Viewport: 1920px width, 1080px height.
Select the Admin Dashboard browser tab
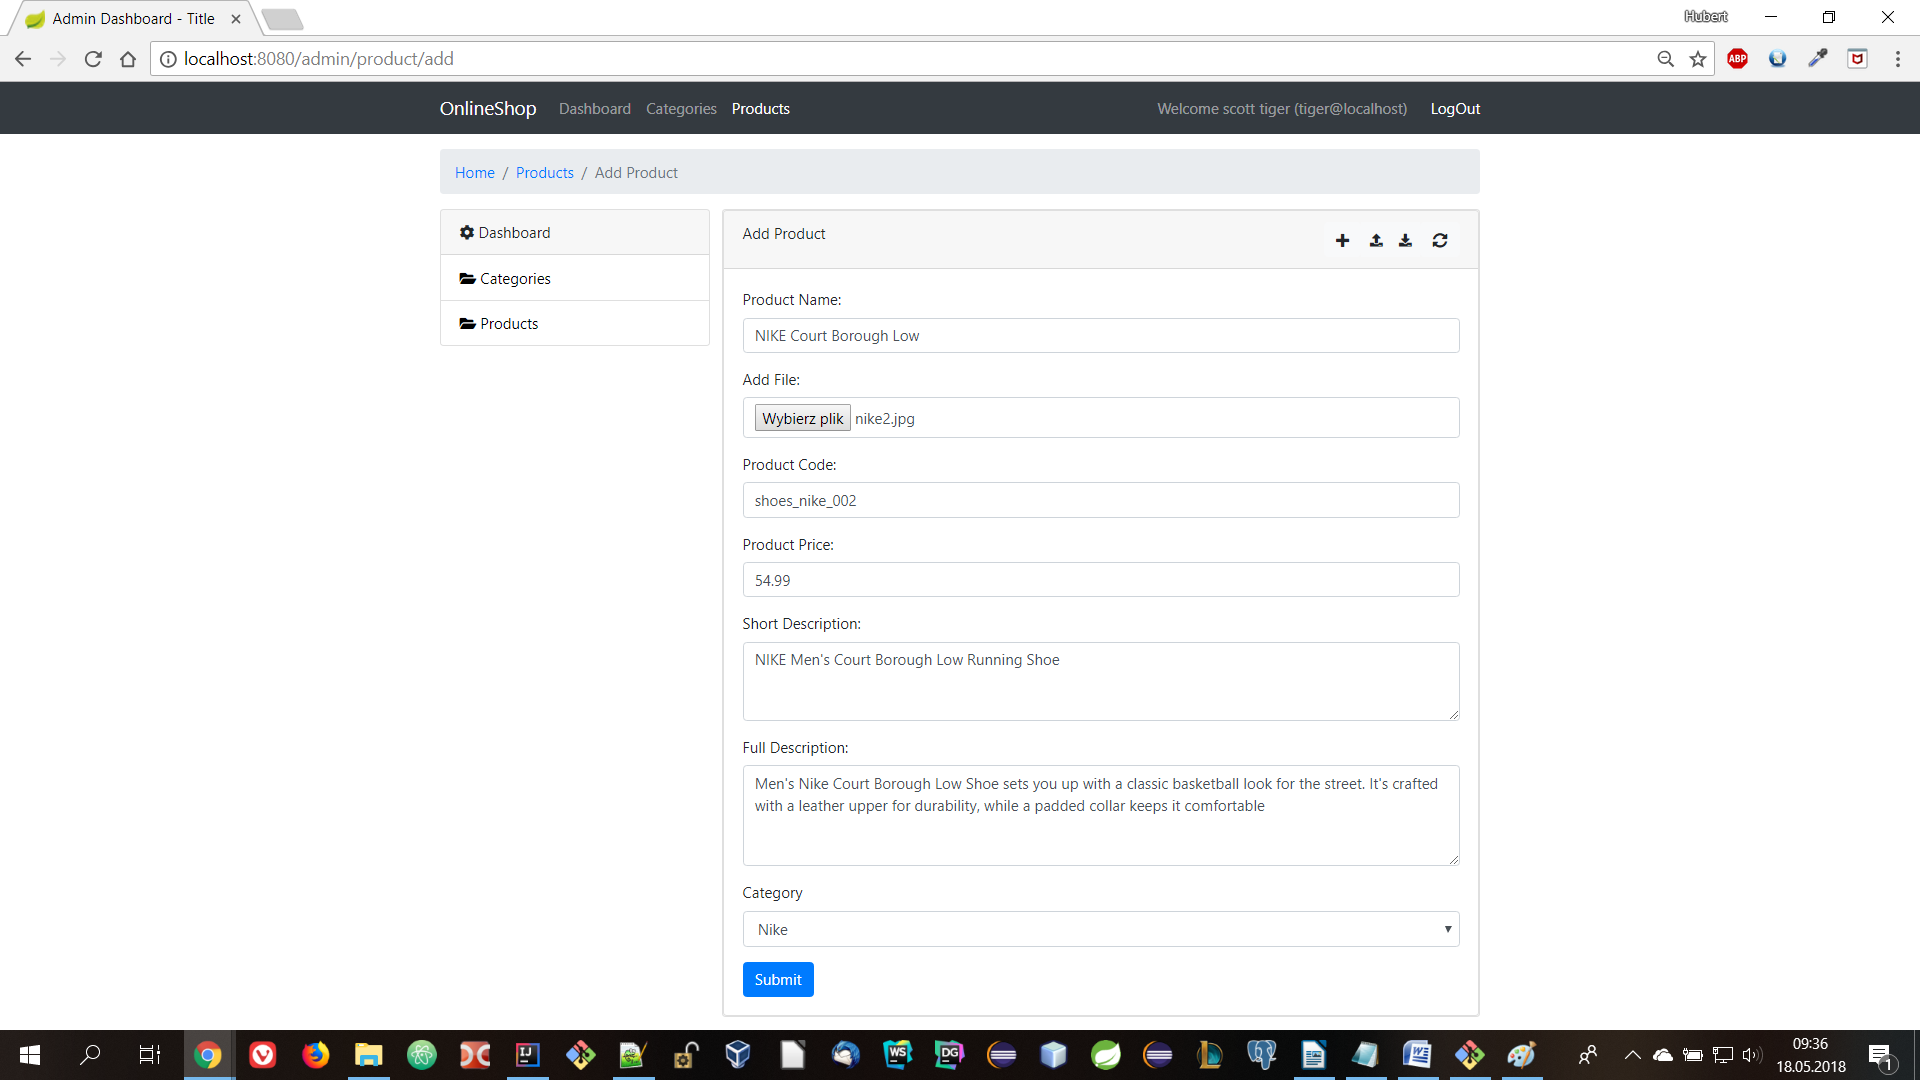click(x=131, y=18)
